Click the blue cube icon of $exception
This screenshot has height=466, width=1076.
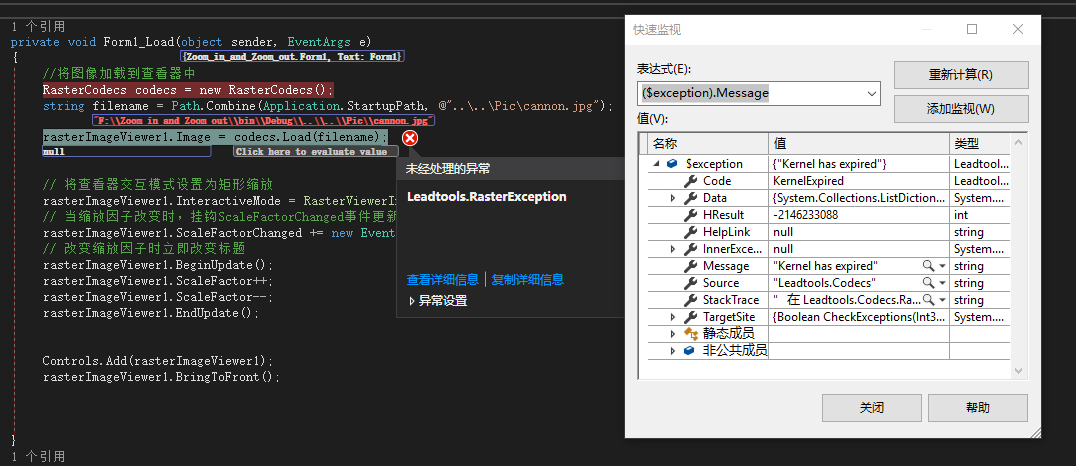point(672,164)
